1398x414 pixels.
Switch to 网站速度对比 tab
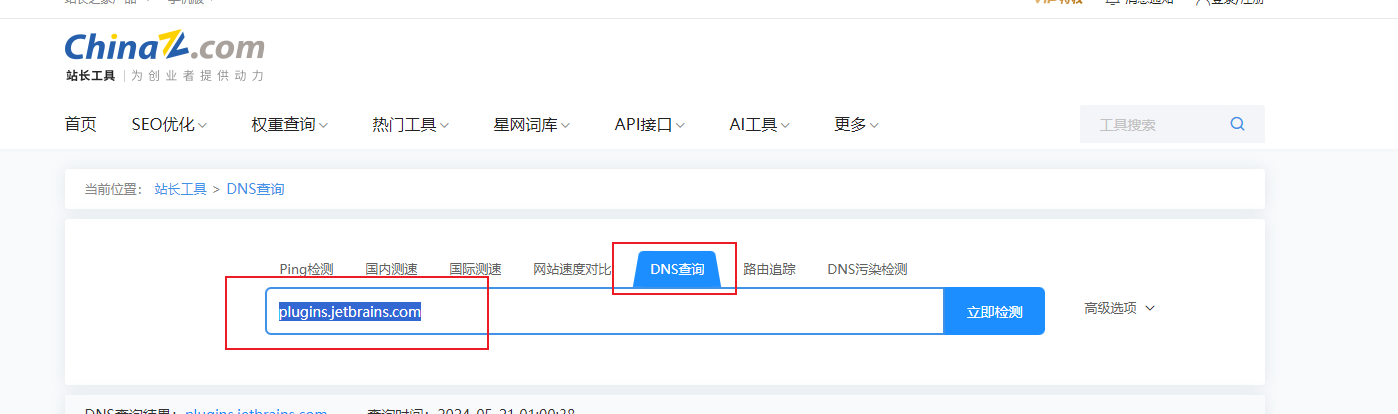click(572, 269)
